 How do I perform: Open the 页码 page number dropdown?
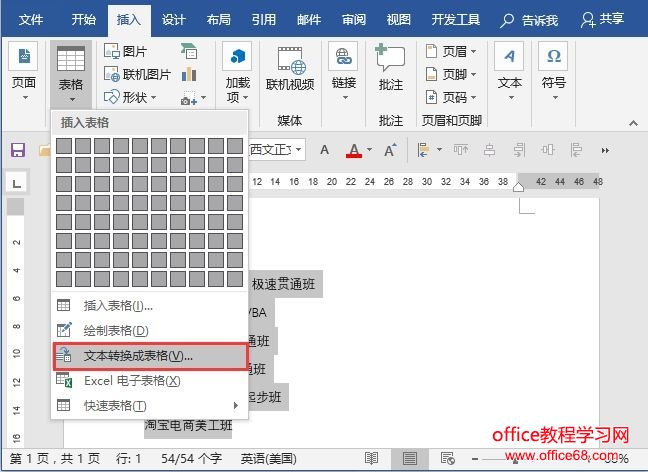(x=451, y=98)
